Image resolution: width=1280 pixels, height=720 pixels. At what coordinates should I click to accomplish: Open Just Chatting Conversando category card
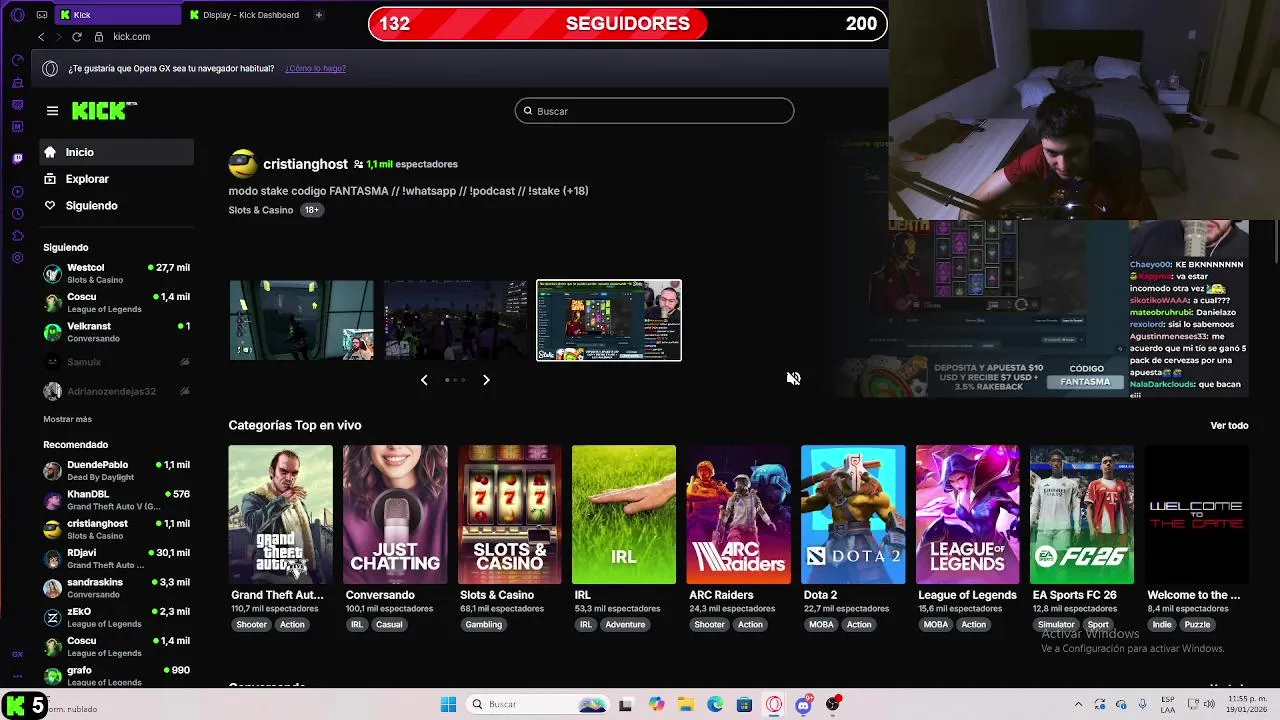(x=395, y=514)
